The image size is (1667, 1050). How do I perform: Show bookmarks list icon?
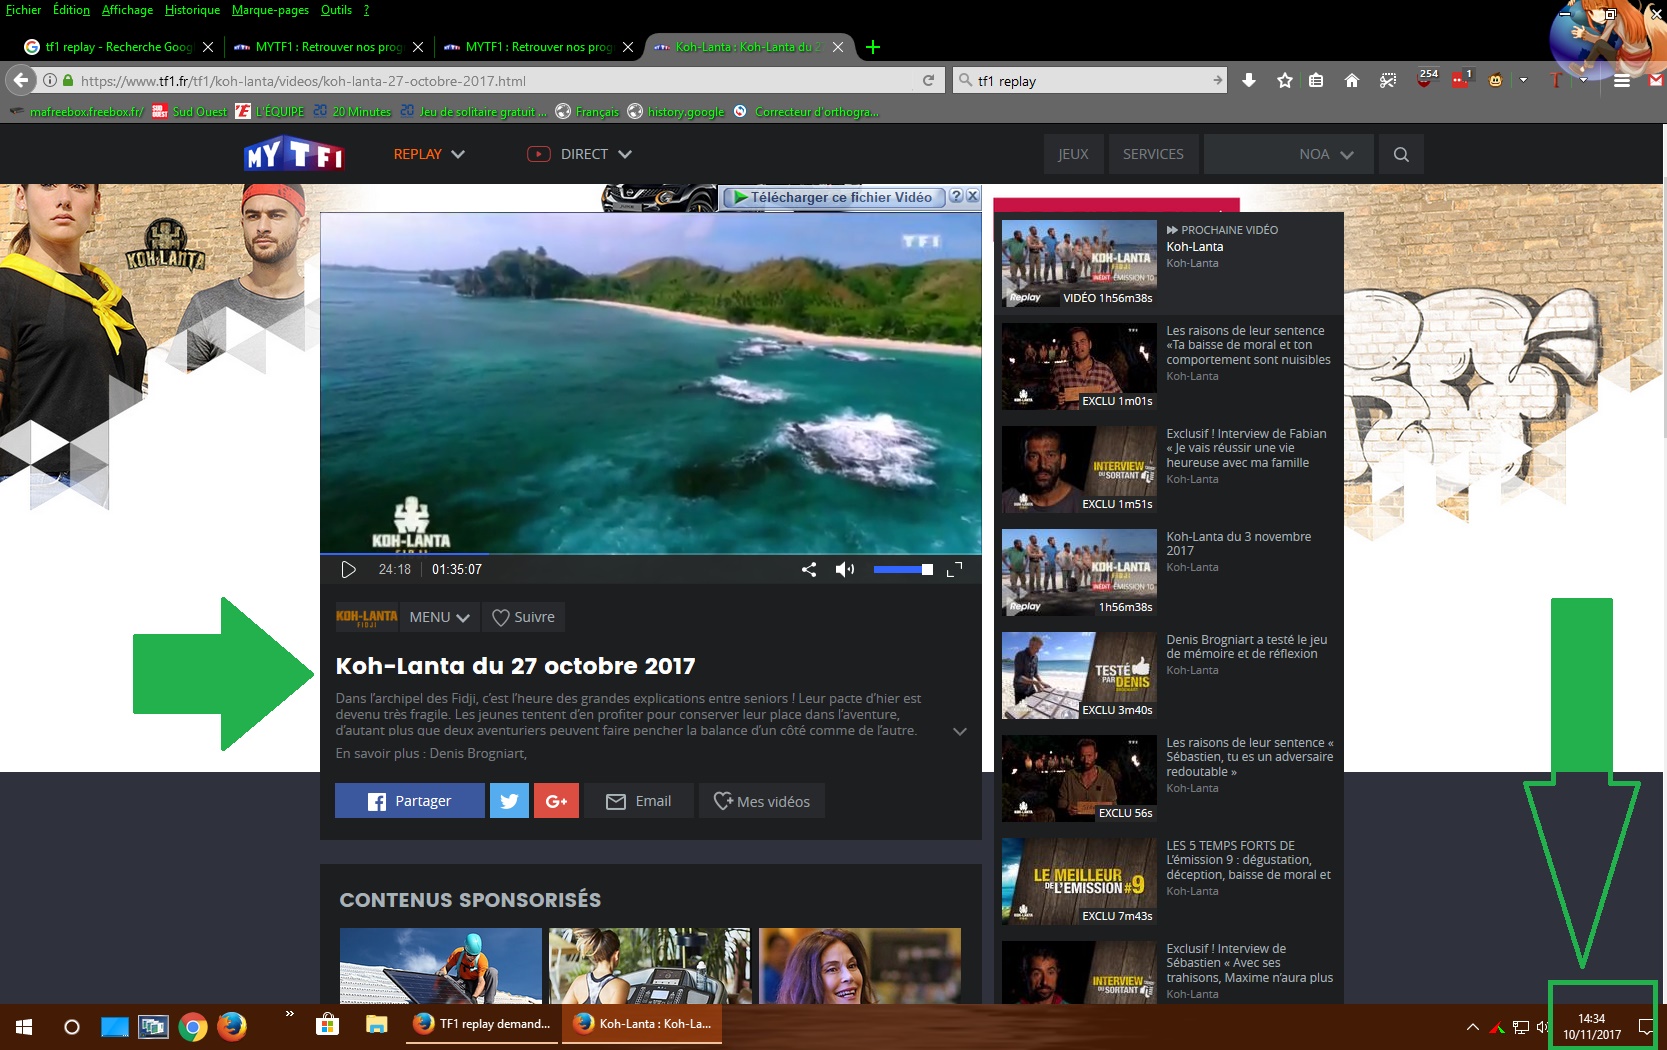pos(1316,80)
